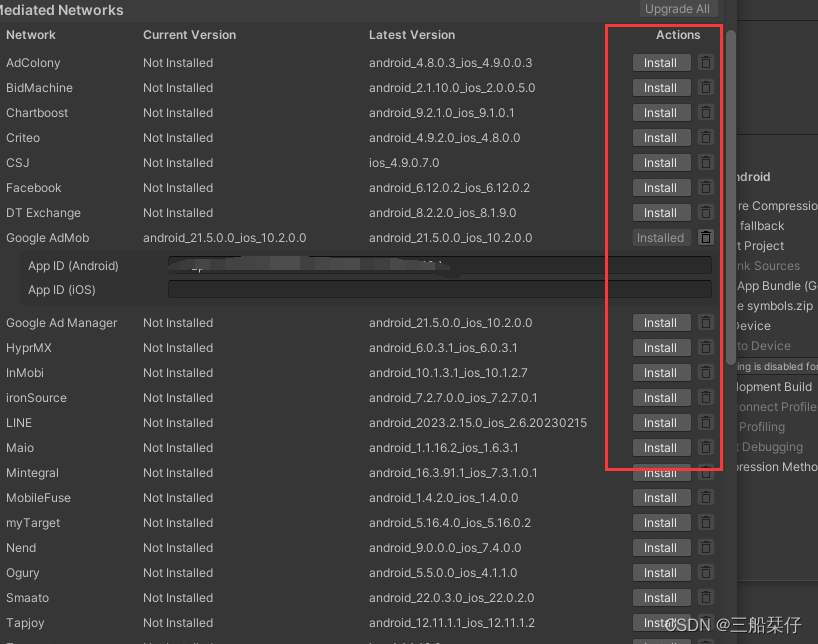The height and width of the screenshot is (644, 818).
Task: Click the trash icon for InMobi
Action: pyautogui.click(x=706, y=373)
